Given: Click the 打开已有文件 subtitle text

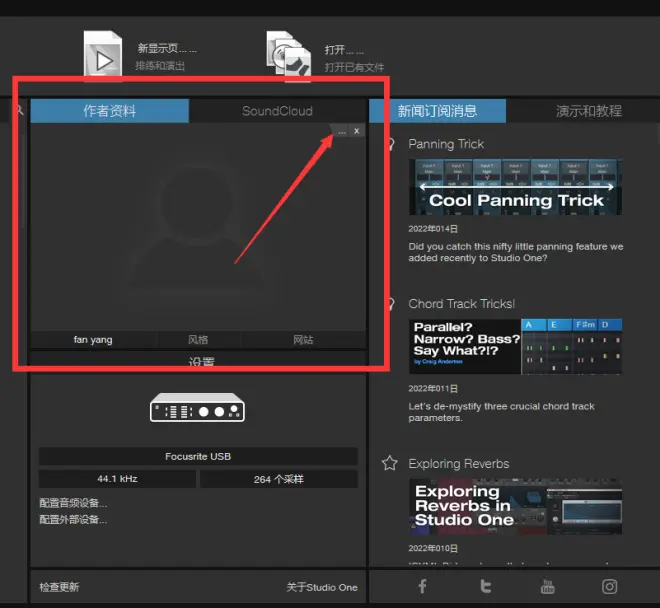Looking at the screenshot, I should click(354, 67).
